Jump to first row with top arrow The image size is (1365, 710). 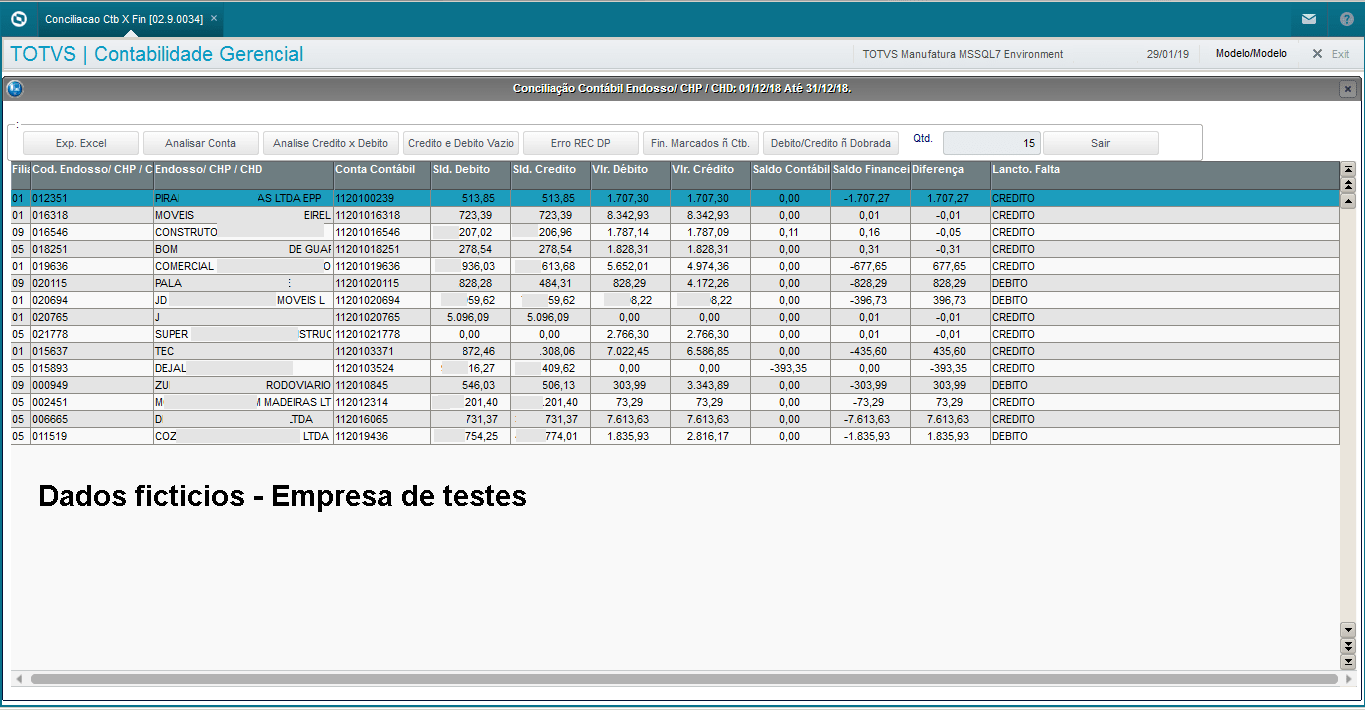click(x=1347, y=170)
